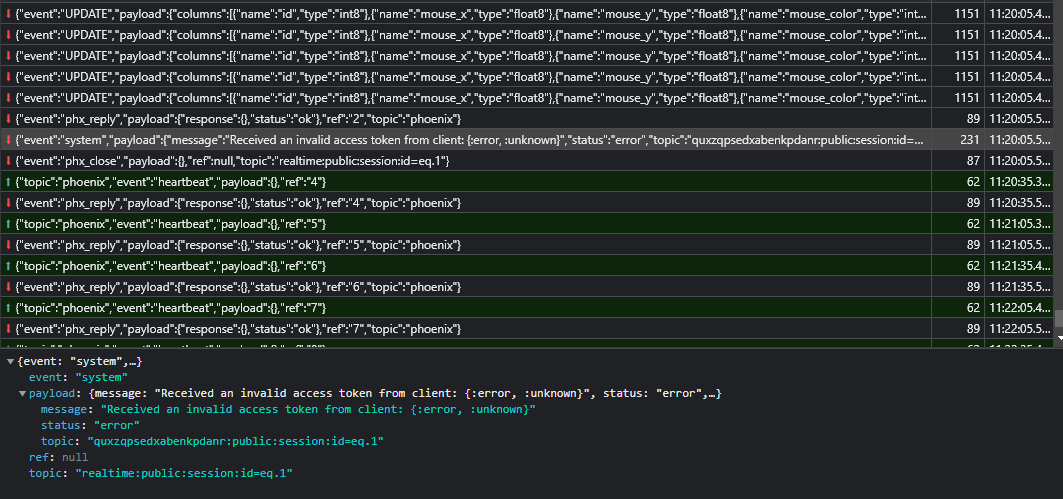
Task: Click the topic "realtime:public:session:id=eq.1" property
Action: pyautogui.click(x=161, y=473)
